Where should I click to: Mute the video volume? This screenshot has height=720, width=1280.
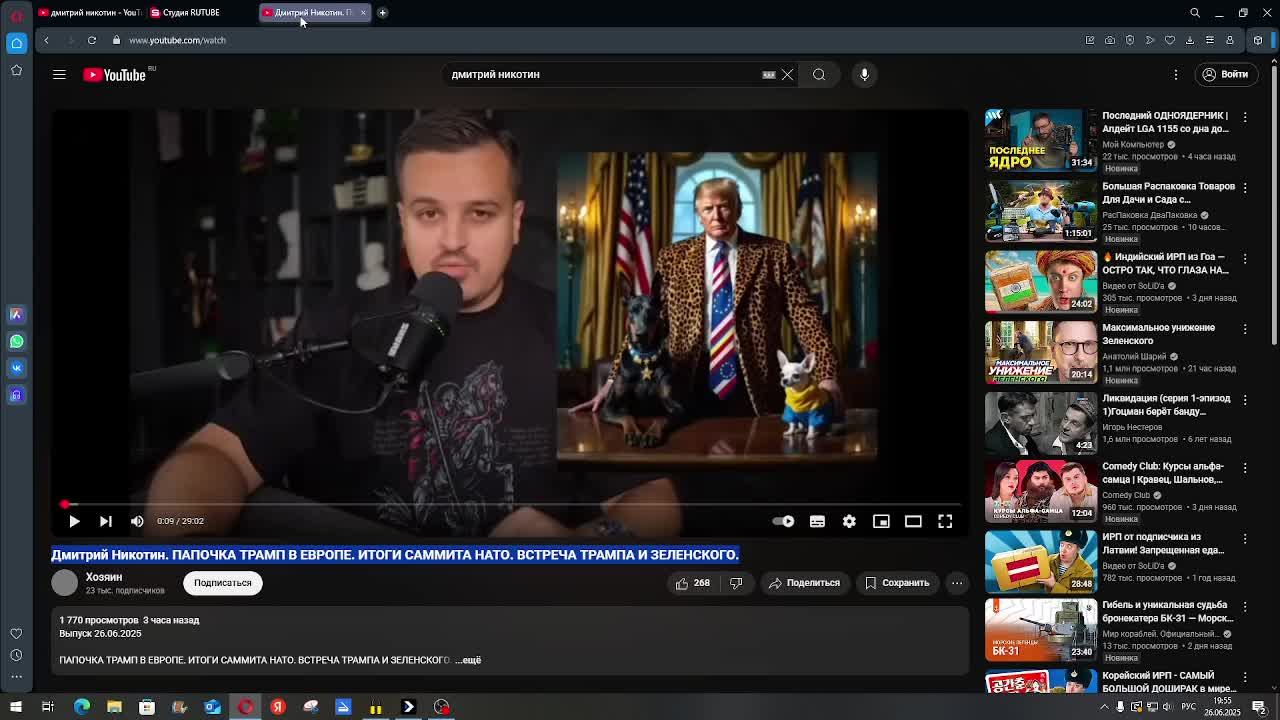(137, 521)
